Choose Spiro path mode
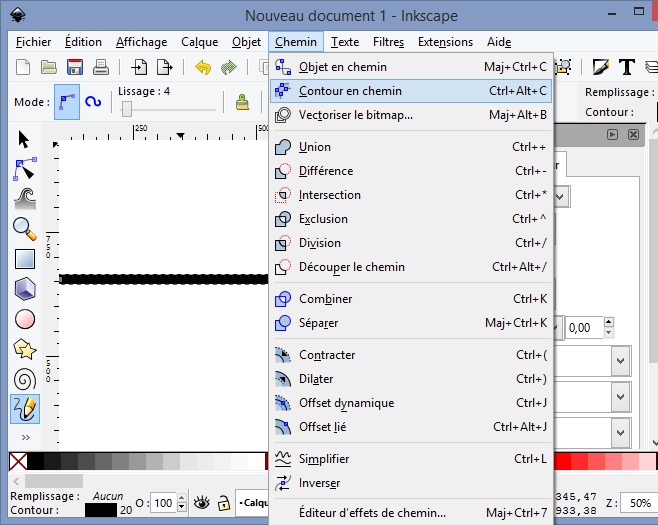 click(x=93, y=102)
